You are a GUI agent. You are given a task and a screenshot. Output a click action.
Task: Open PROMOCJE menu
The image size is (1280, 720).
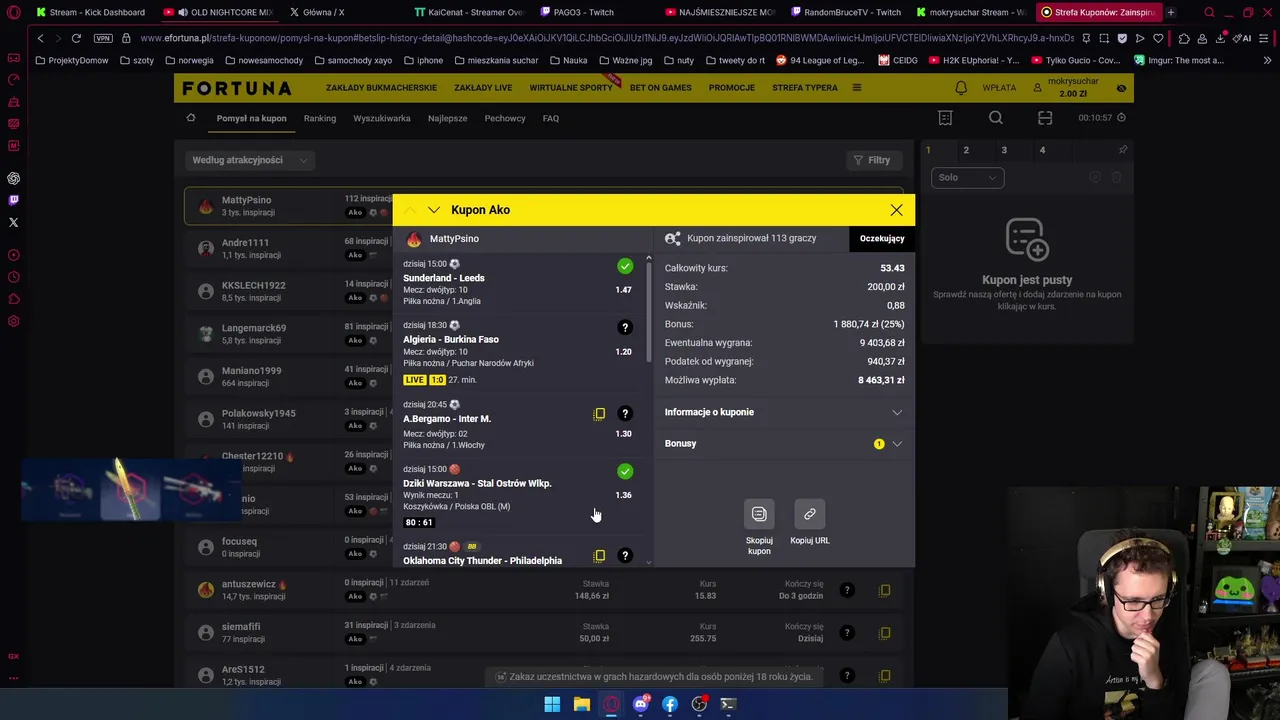coord(732,88)
